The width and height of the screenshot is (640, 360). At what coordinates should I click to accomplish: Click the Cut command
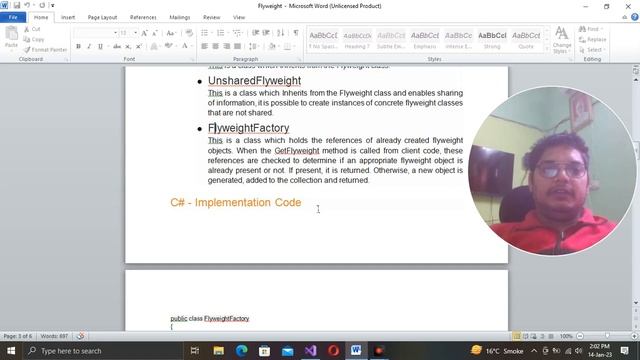pos(32,29)
